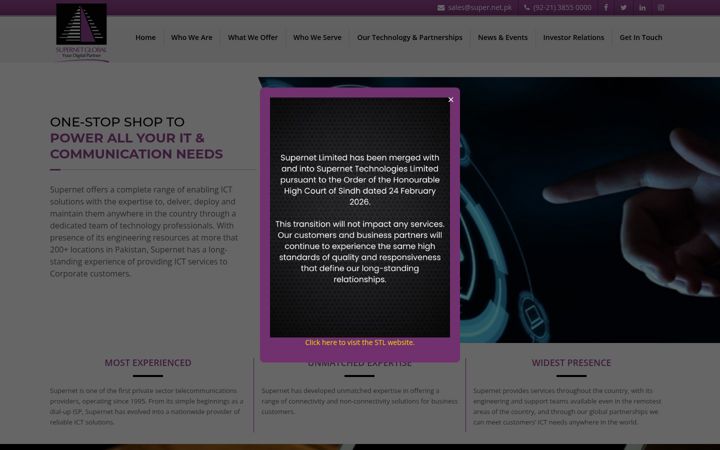
Task: Call the (92-21) 3855 0000 number
Action: (562, 8)
